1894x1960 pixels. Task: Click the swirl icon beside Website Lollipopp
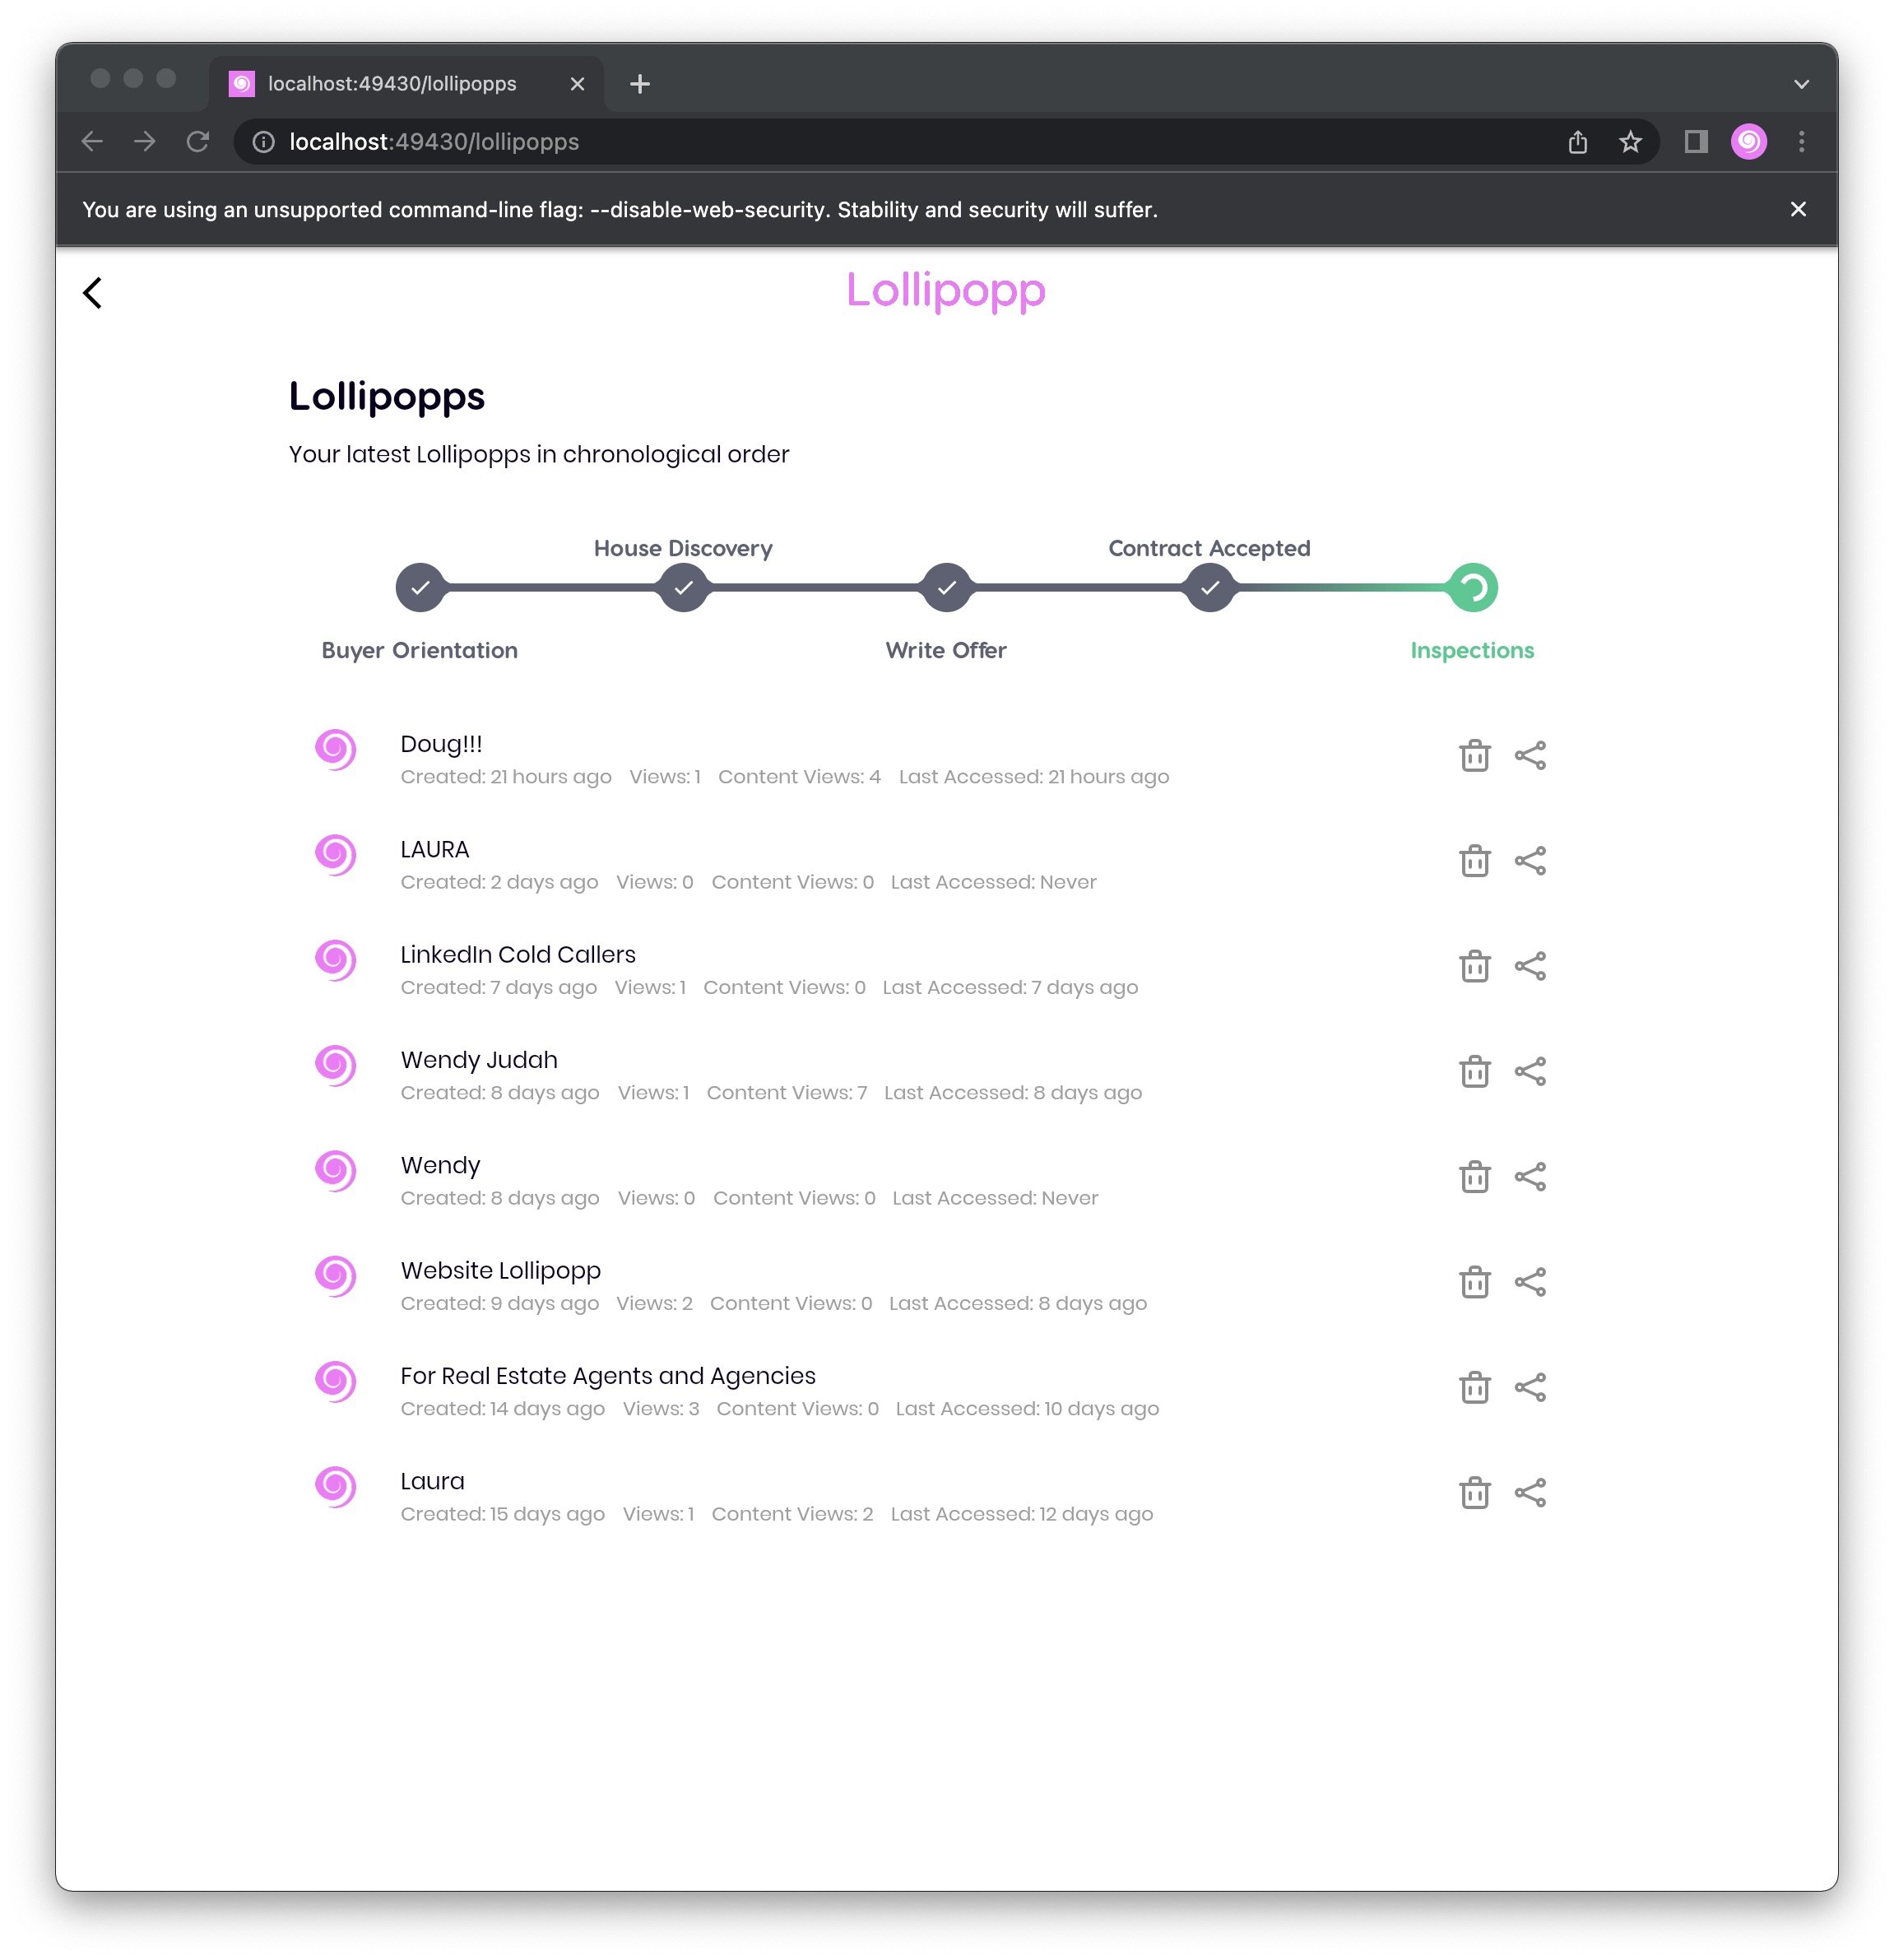point(336,1276)
